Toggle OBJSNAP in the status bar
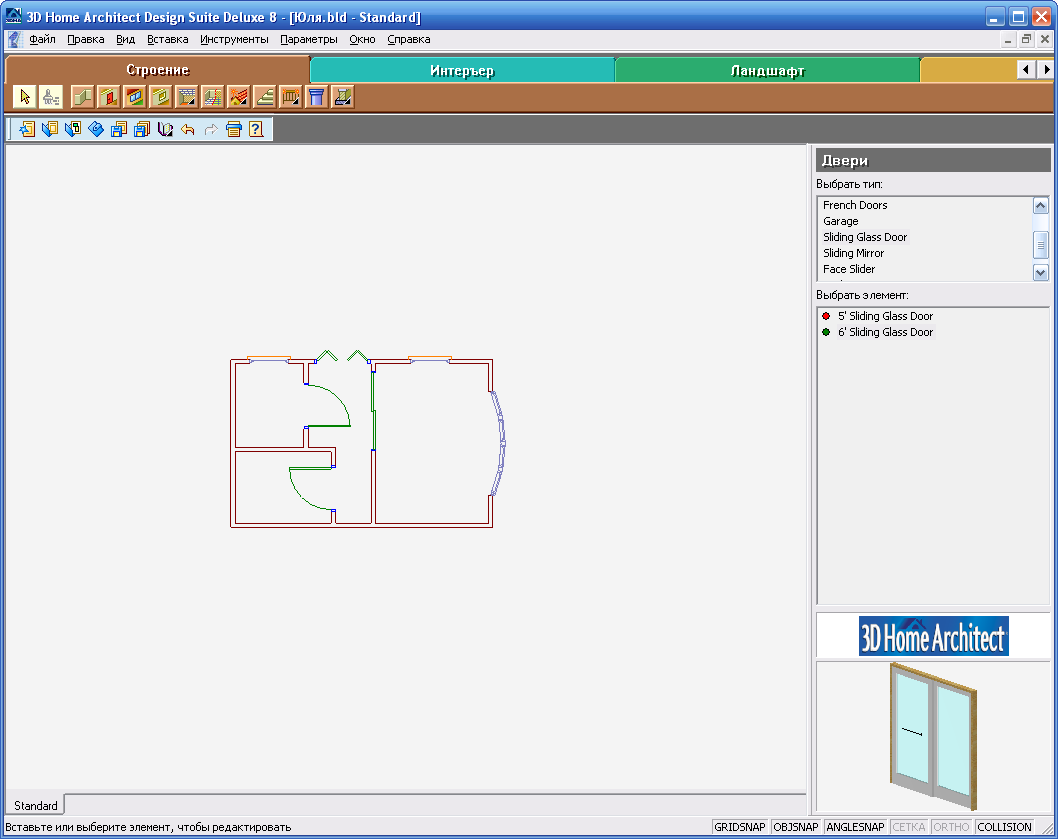The image size is (1058, 839). [796, 827]
